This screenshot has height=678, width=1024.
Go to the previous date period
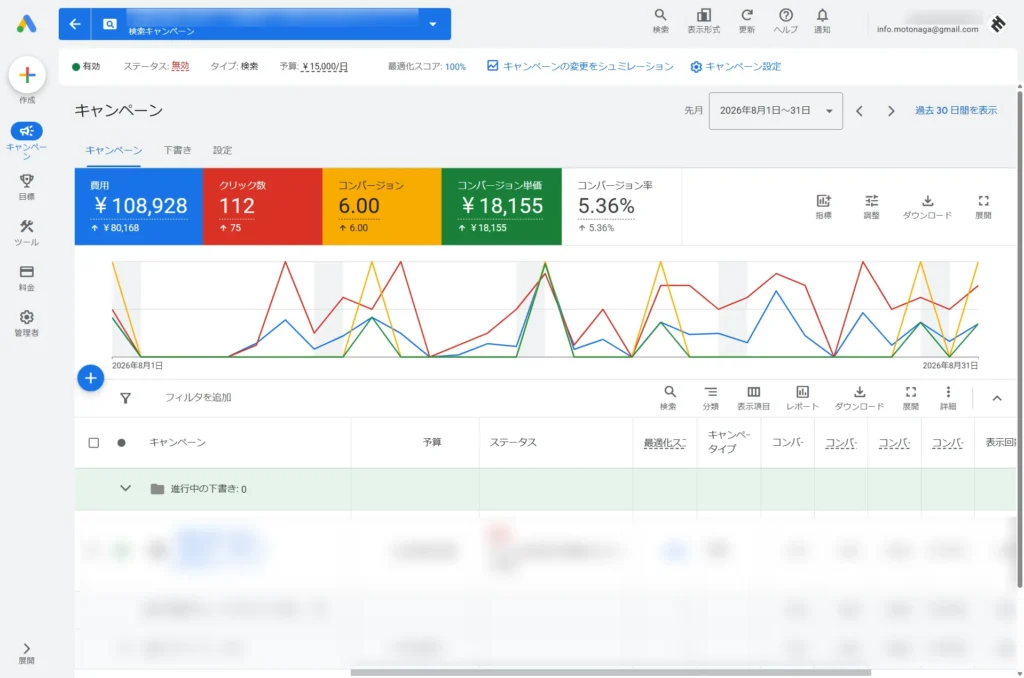(859, 112)
